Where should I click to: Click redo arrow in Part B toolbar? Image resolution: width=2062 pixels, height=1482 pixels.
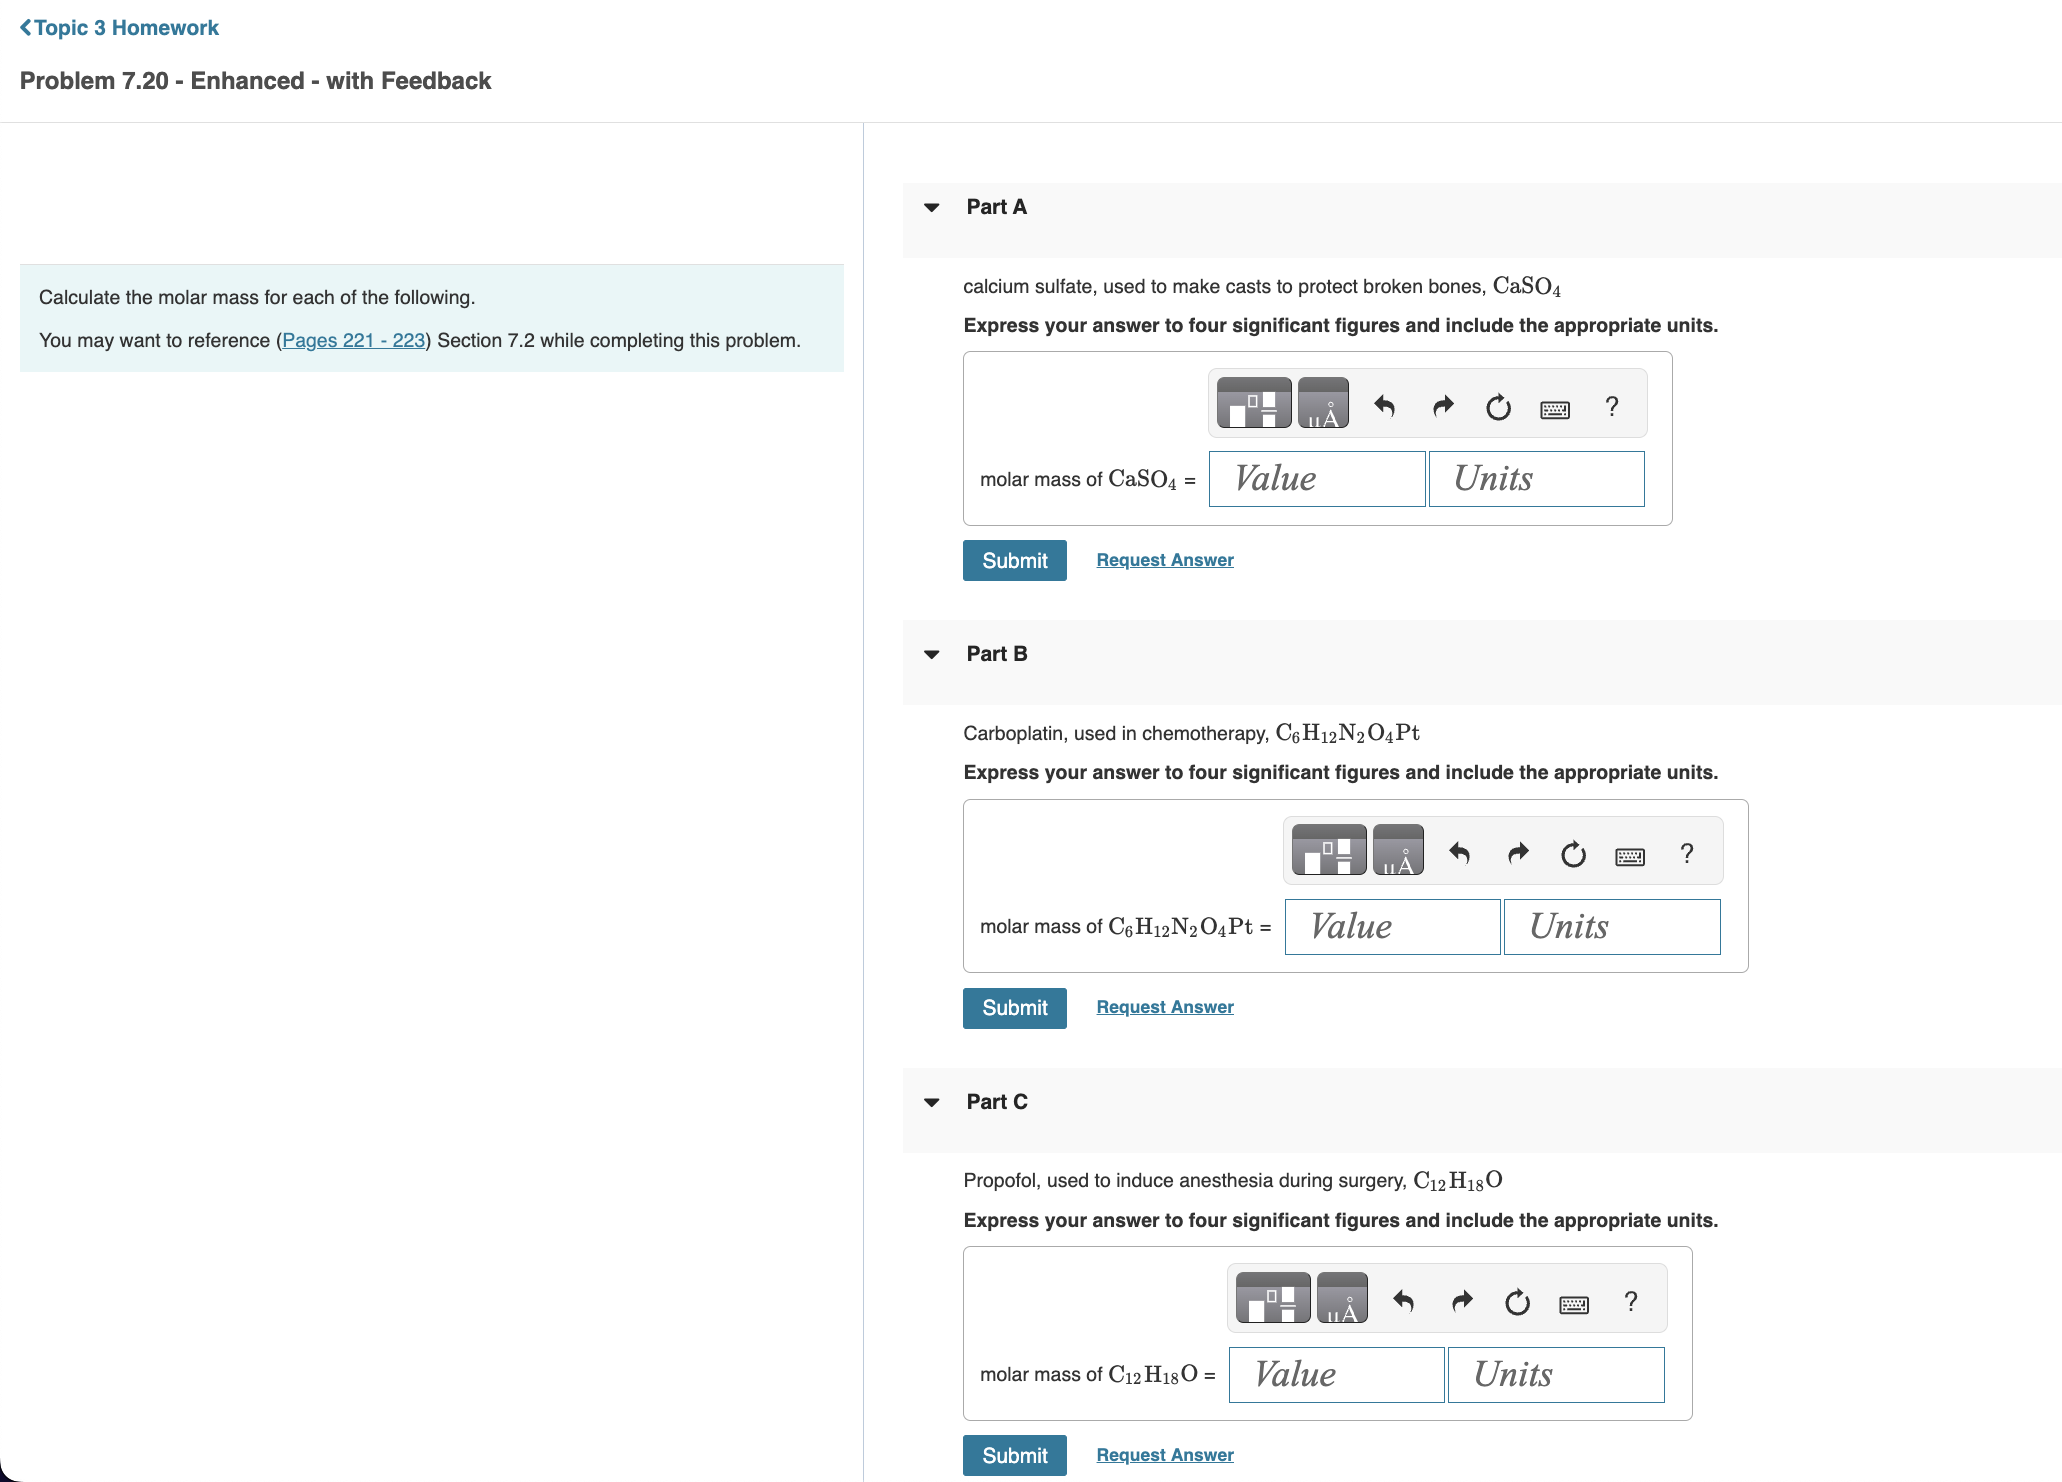(x=1518, y=853)
